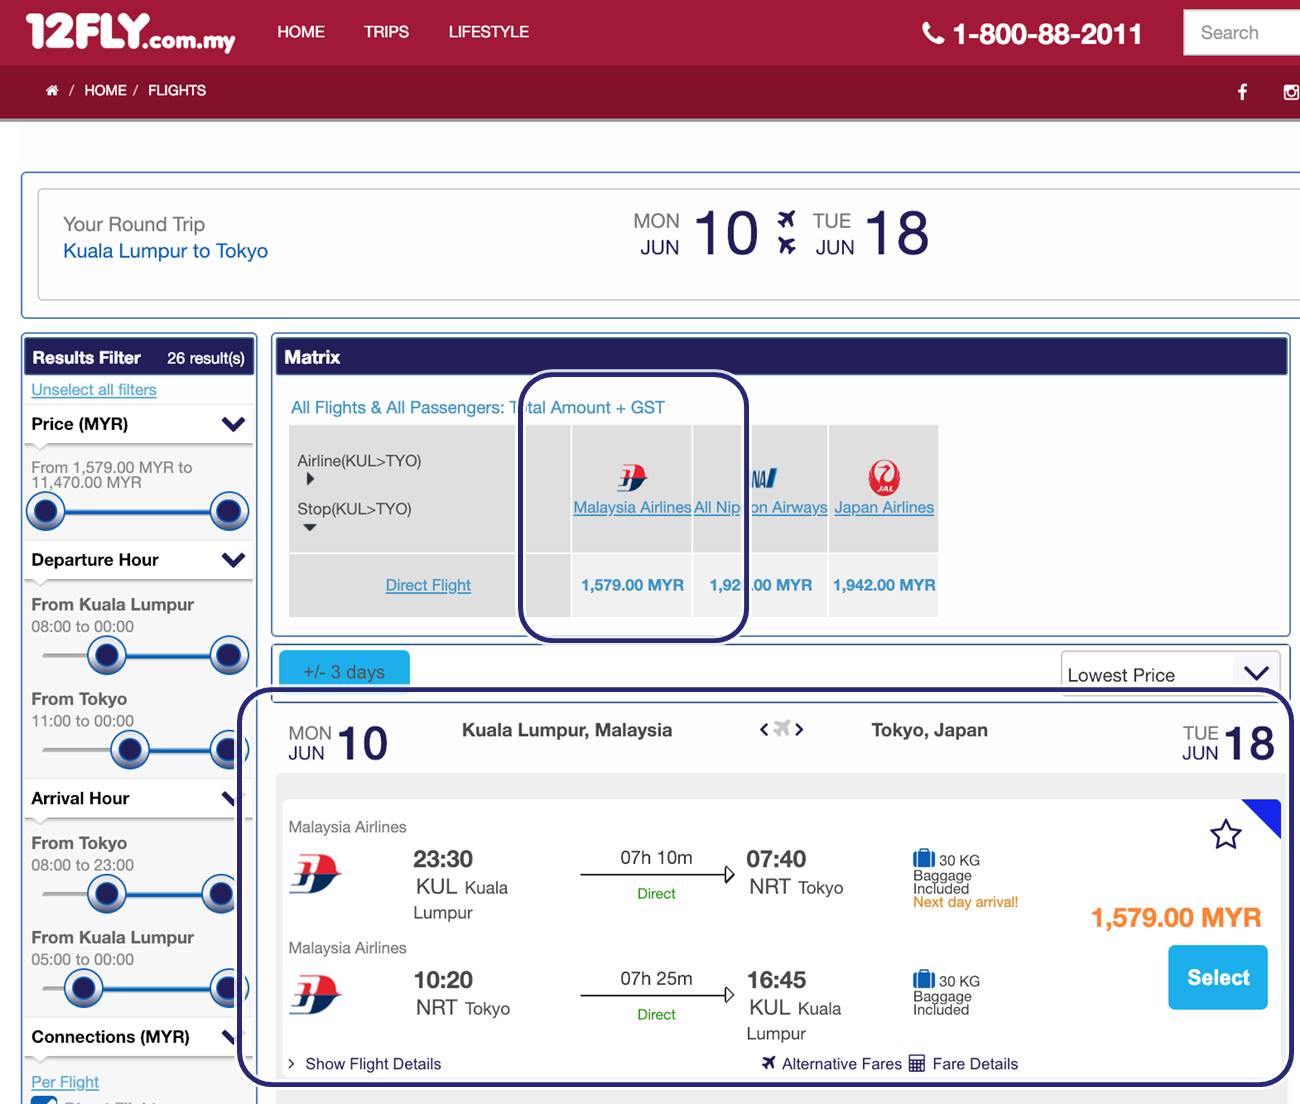1300x1104 pixels.
Task: Click baggage icon for 23:30 flight
Action: [x=924, y=858]
